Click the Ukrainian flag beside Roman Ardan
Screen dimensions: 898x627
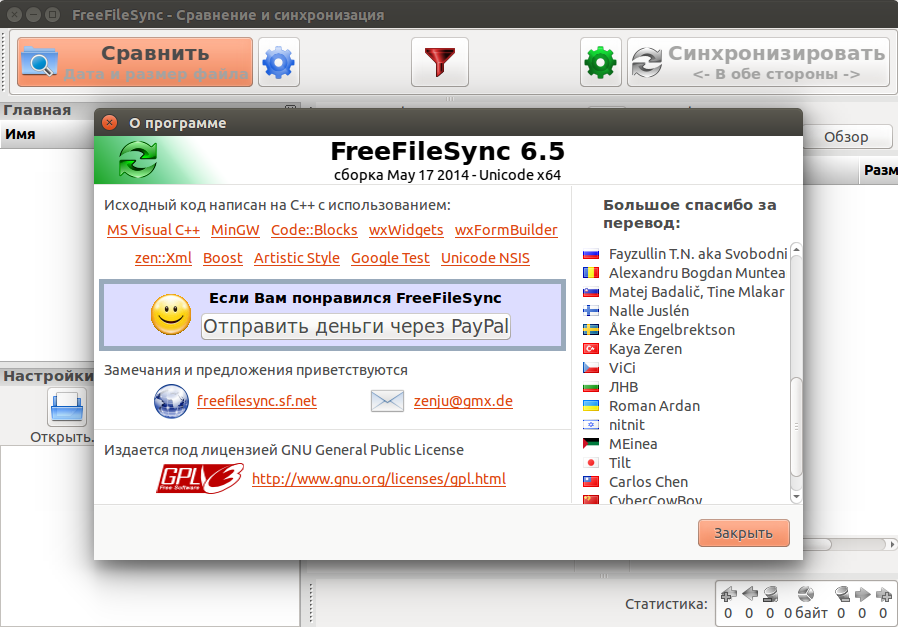[x=590, y=406]
